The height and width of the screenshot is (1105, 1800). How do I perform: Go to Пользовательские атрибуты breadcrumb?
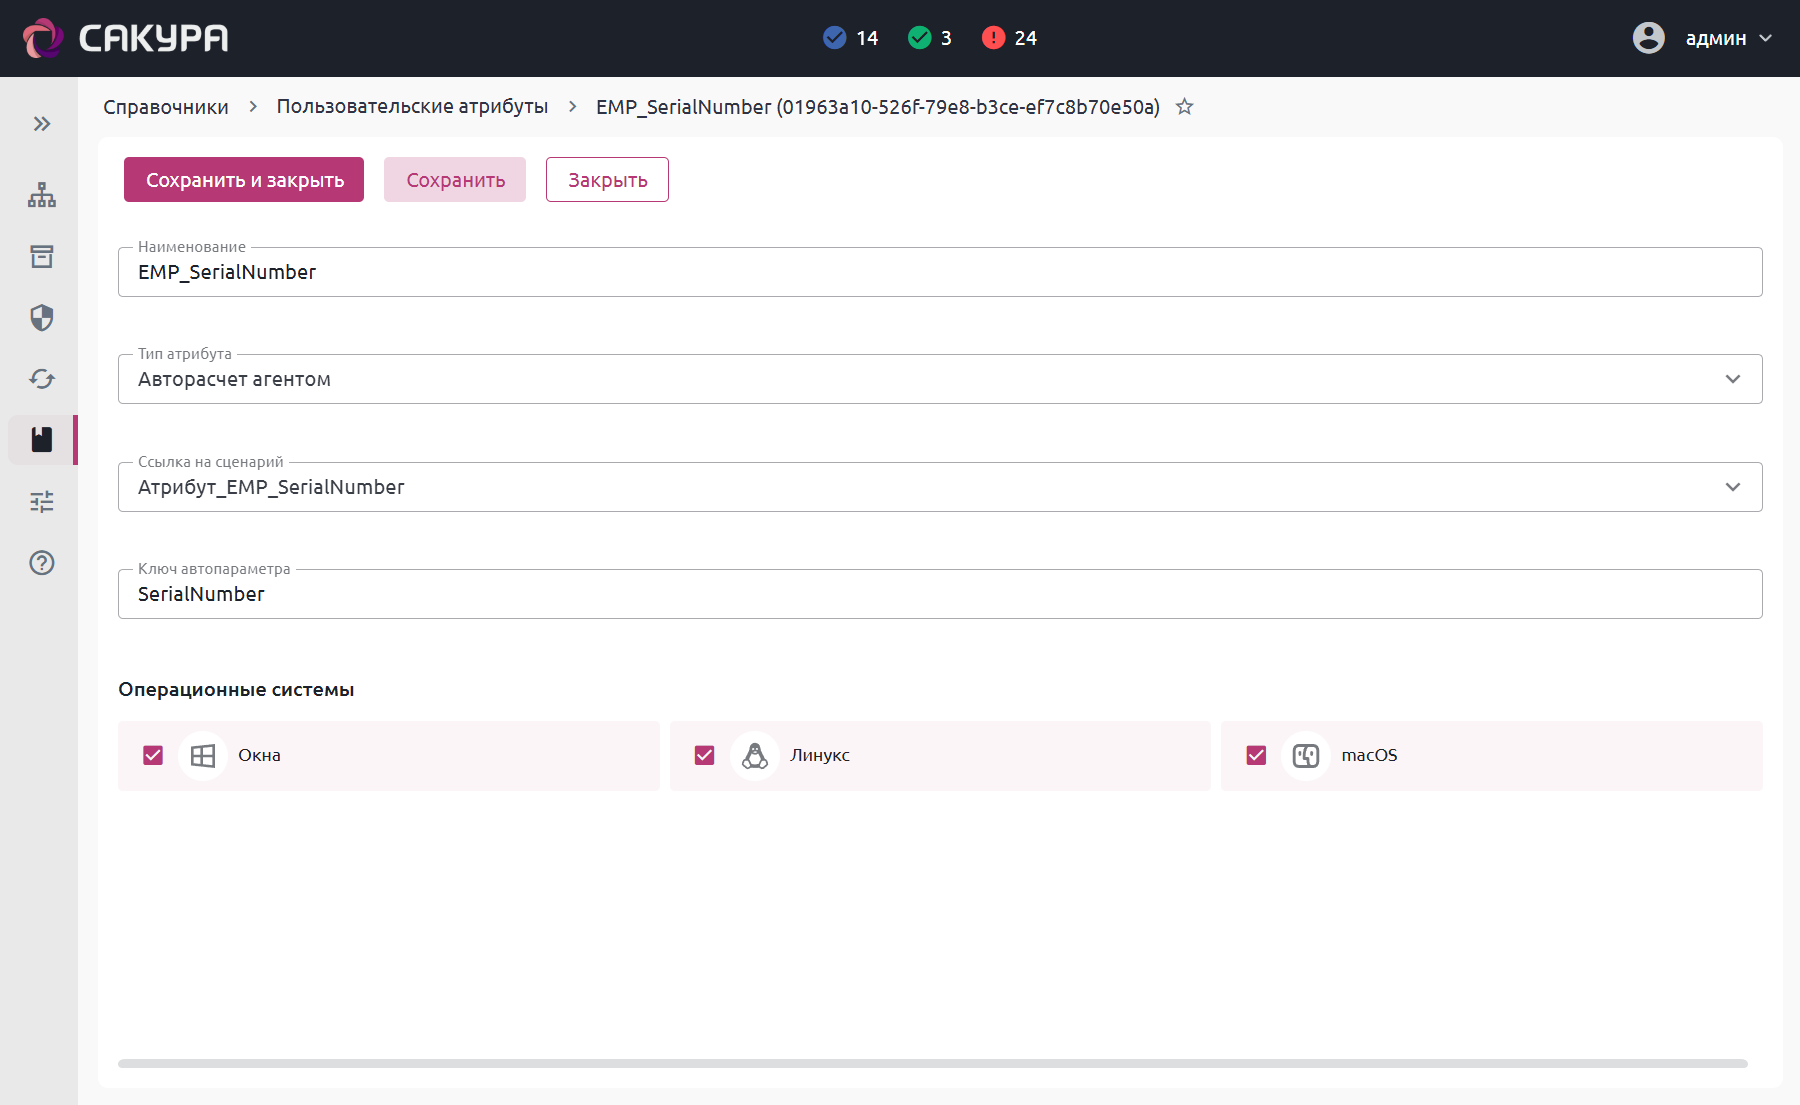coord(412,107)
